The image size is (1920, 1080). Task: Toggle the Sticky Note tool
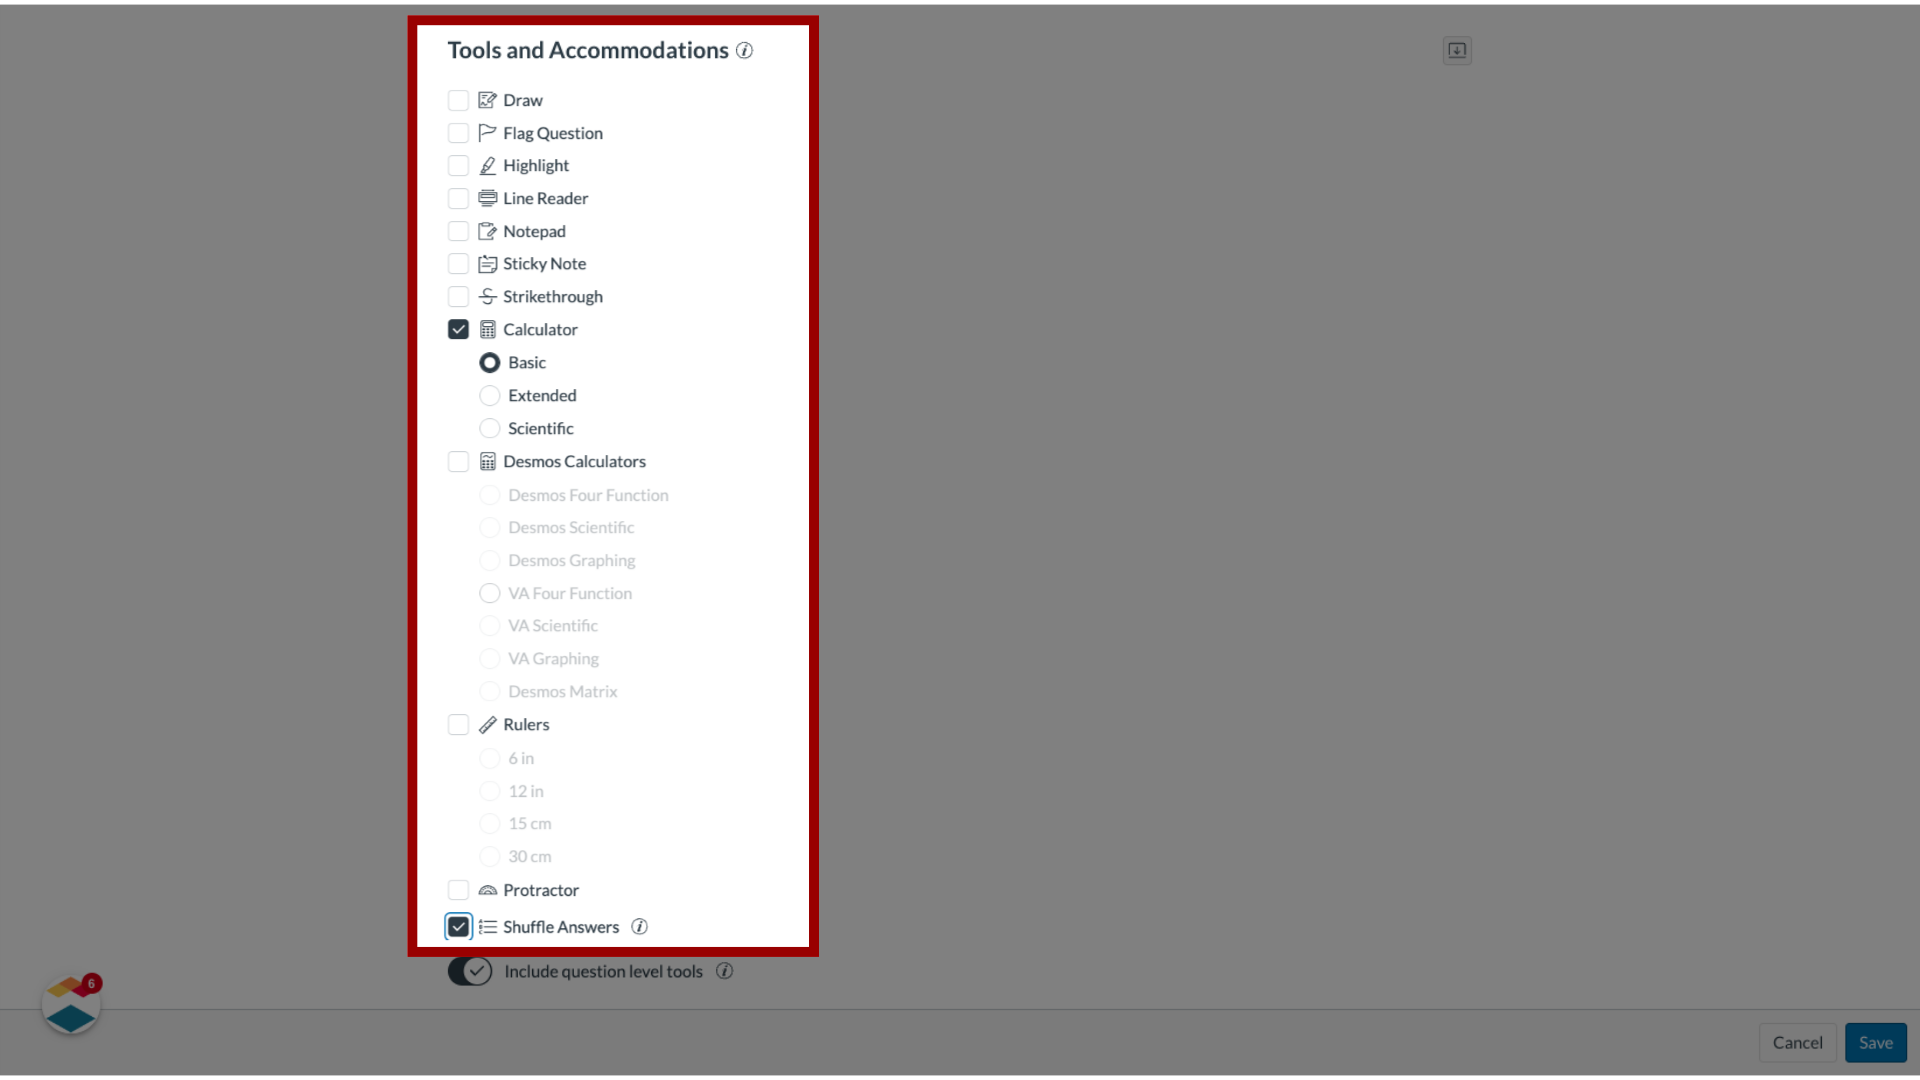pos(458,264)
